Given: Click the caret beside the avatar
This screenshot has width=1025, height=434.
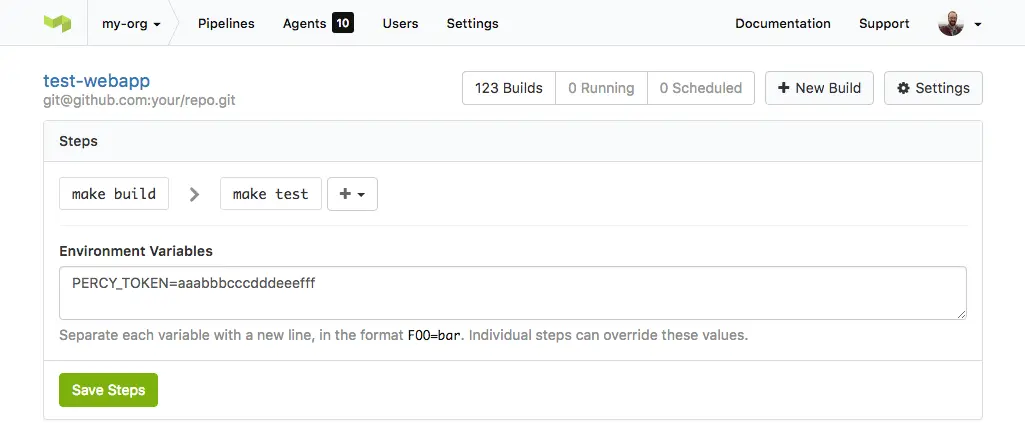Looking at the screenshot, I should click(x=977, y=24).
